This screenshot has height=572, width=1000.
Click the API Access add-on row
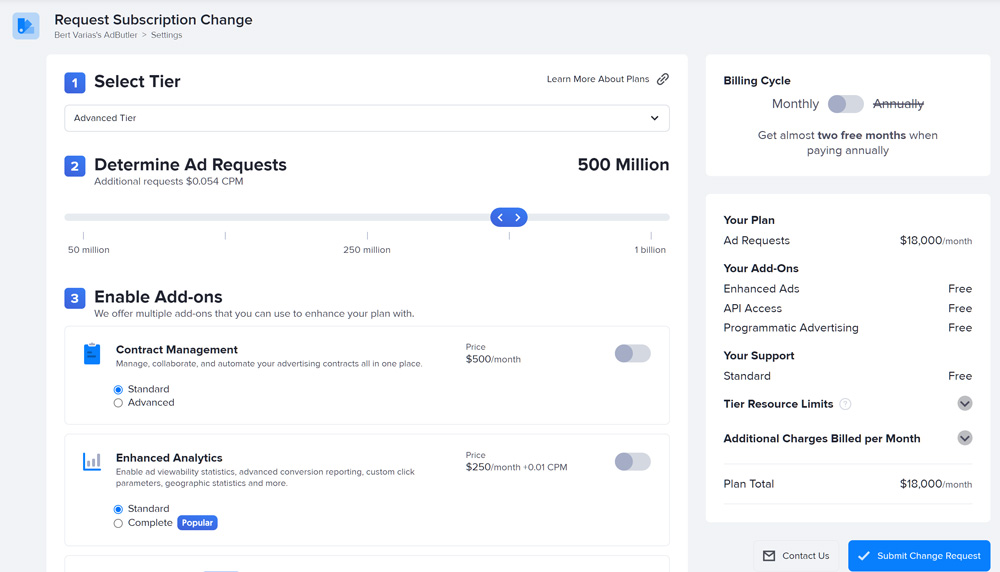pyautogui.click(x=848, y=309)
